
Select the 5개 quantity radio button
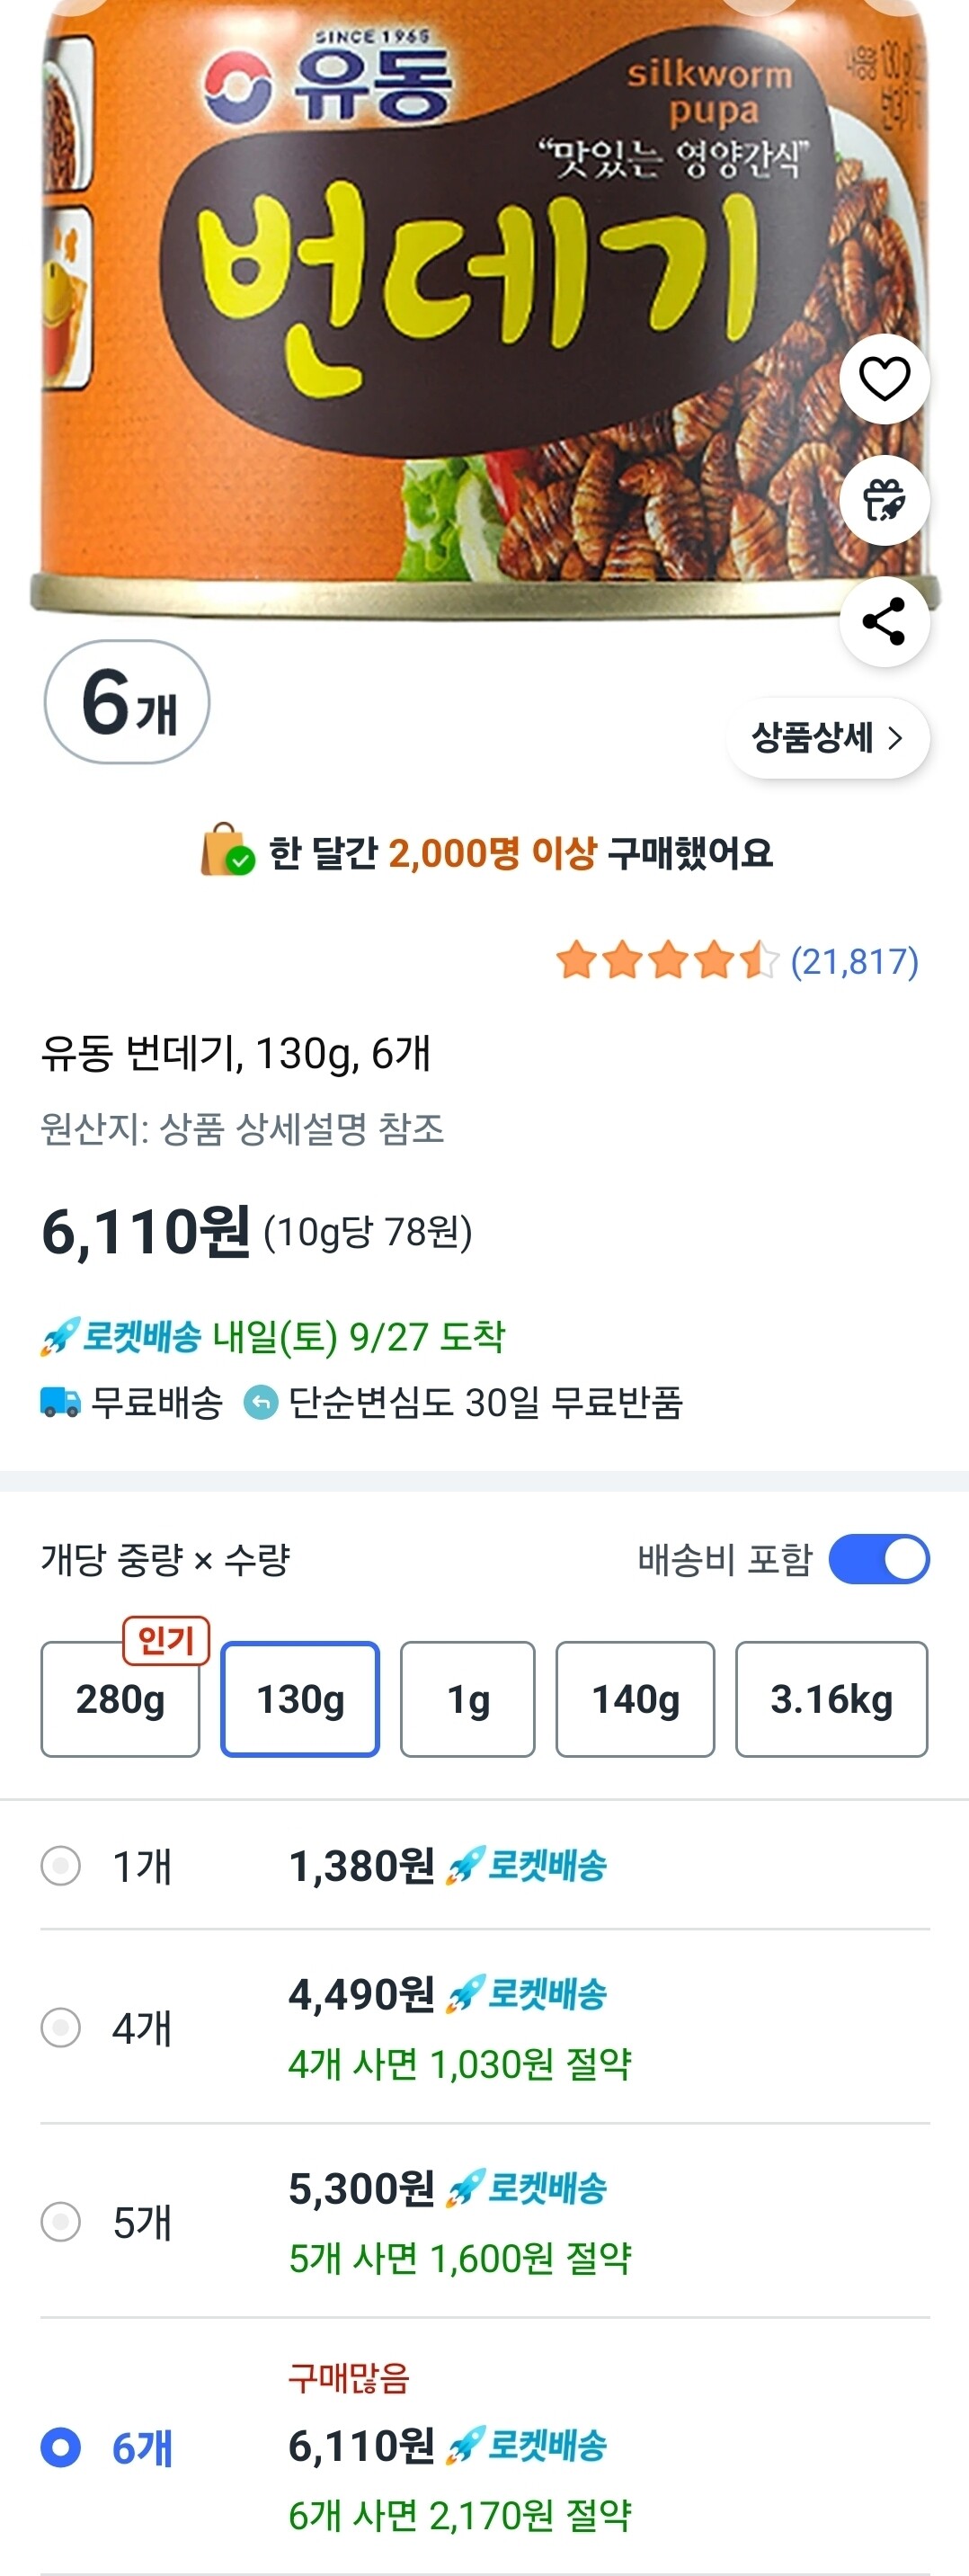click(x=61, y=2222)
